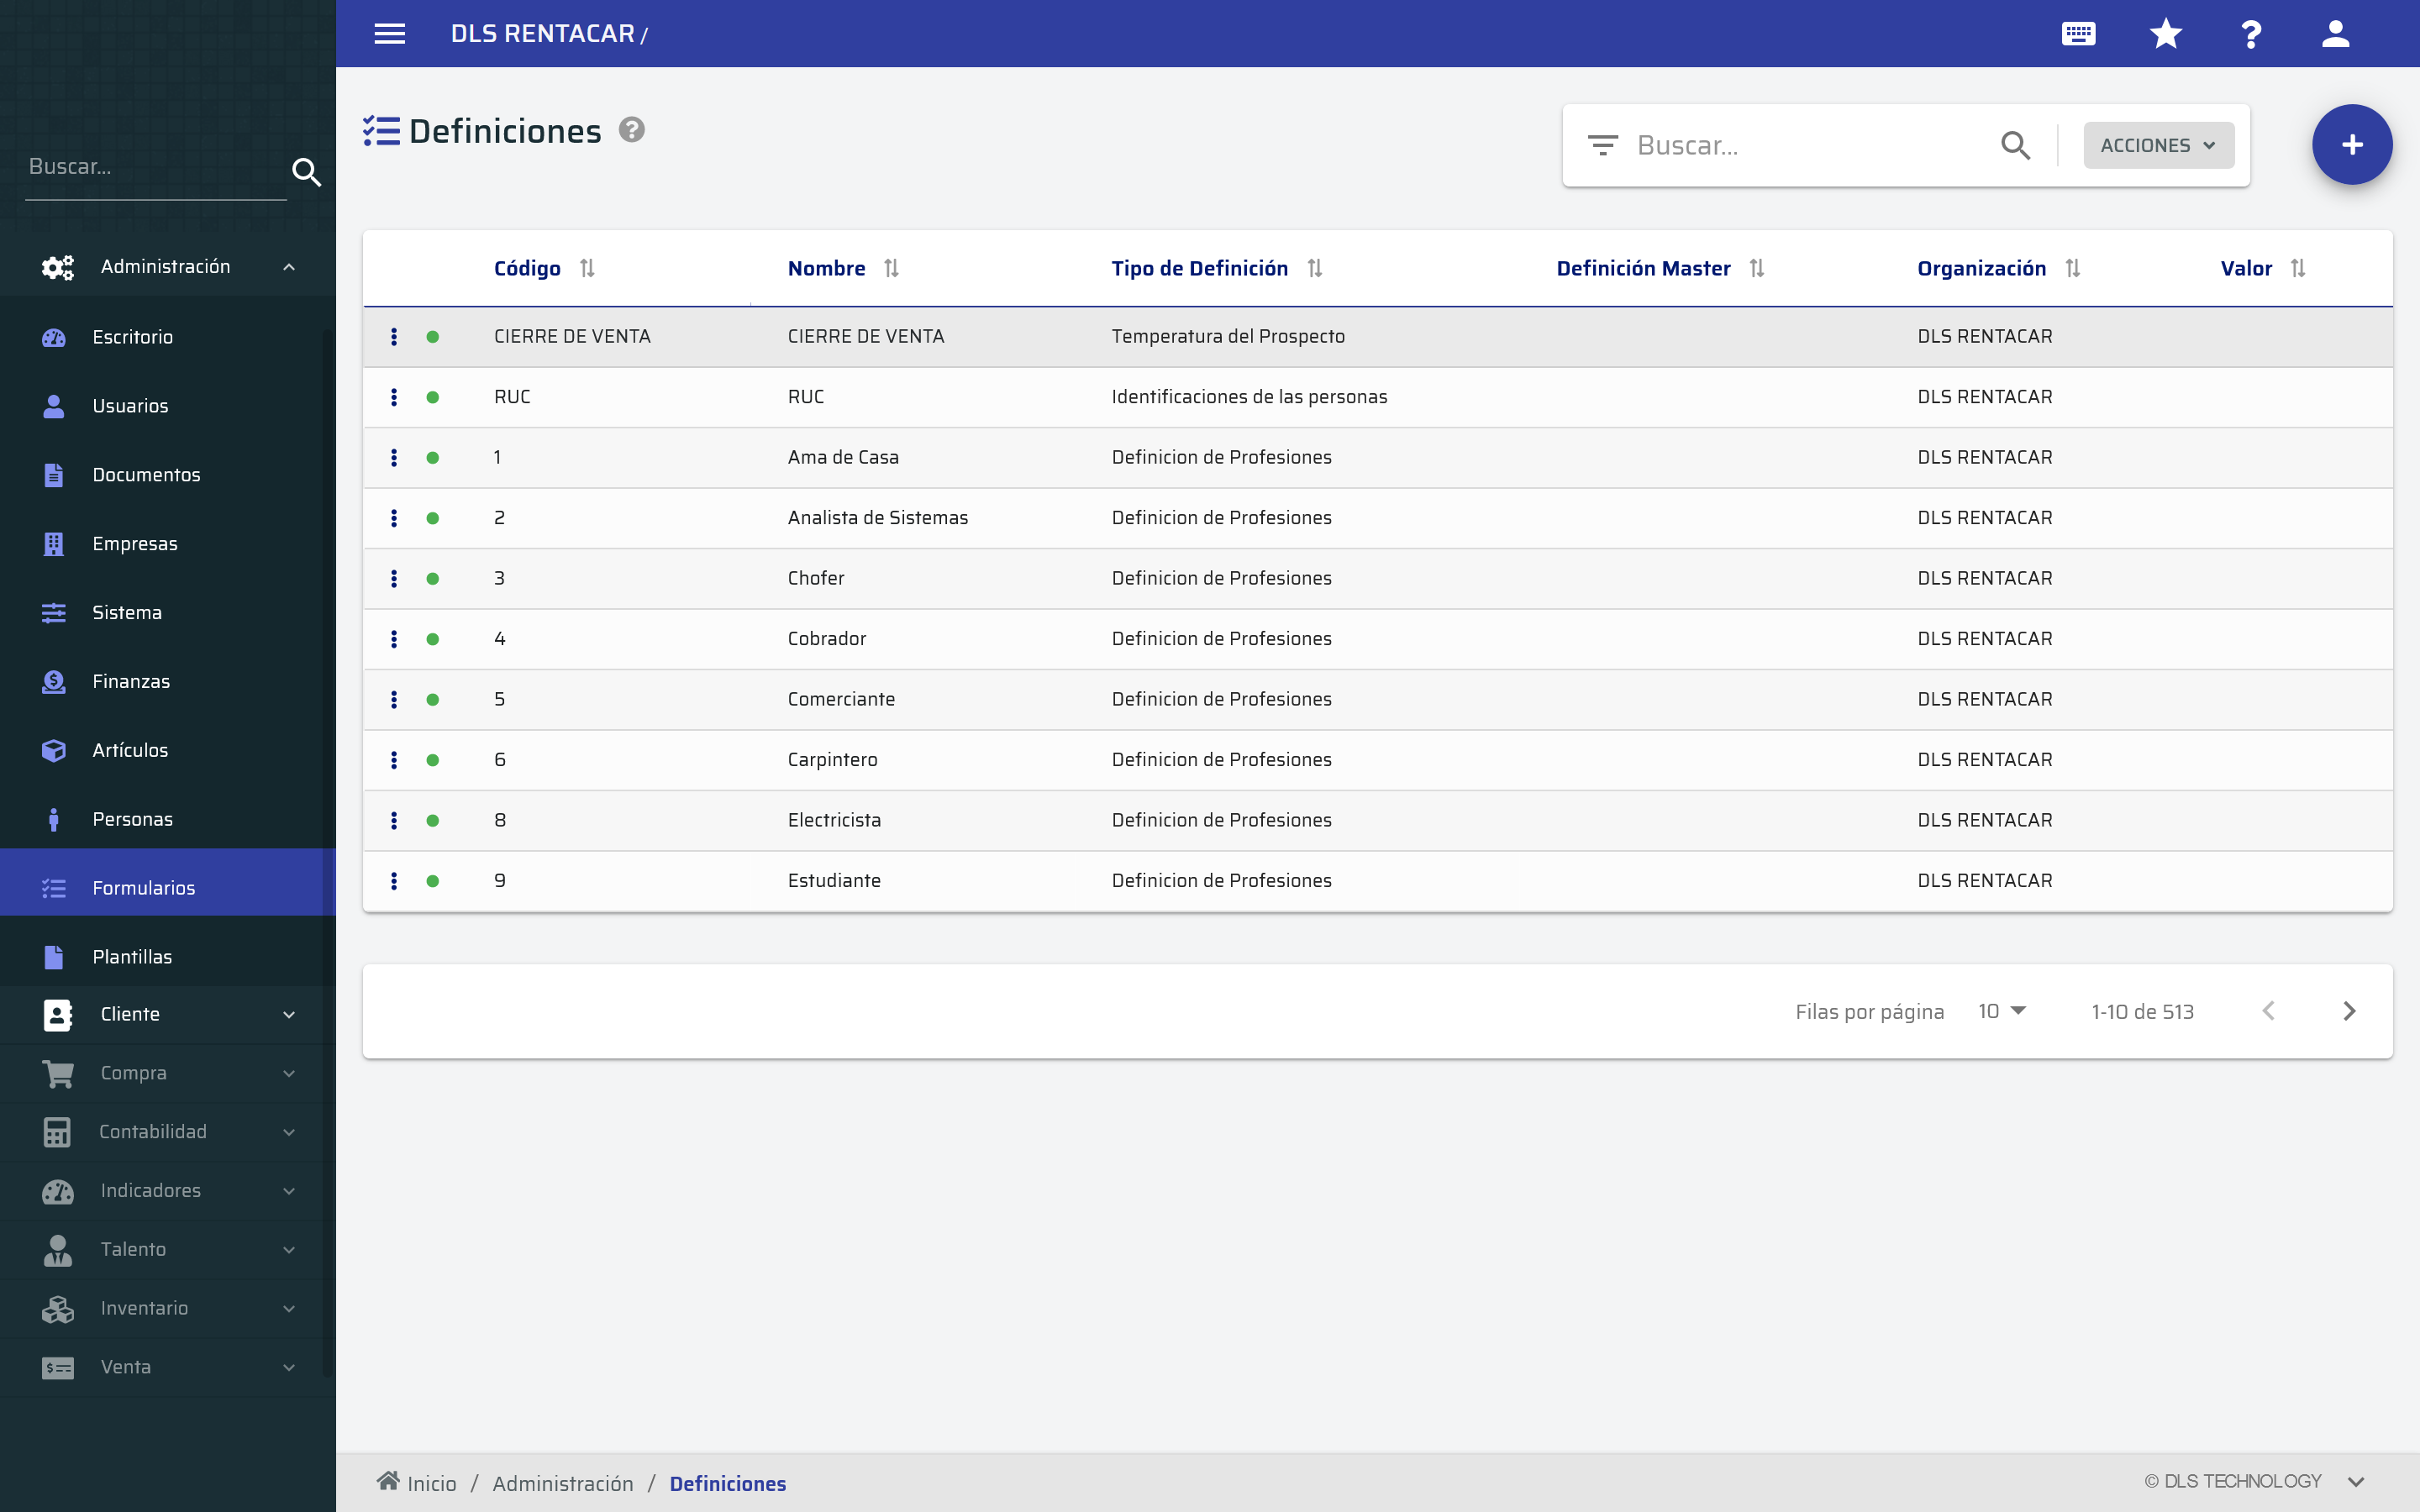Open Usuarios in the sidebar

[x=130, y=406]
